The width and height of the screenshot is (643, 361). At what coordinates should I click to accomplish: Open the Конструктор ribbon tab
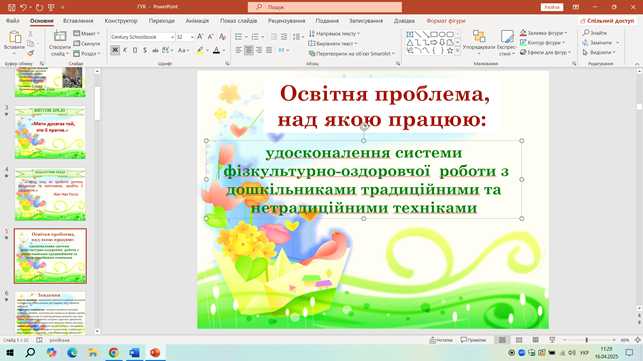(x=121, y=21)
